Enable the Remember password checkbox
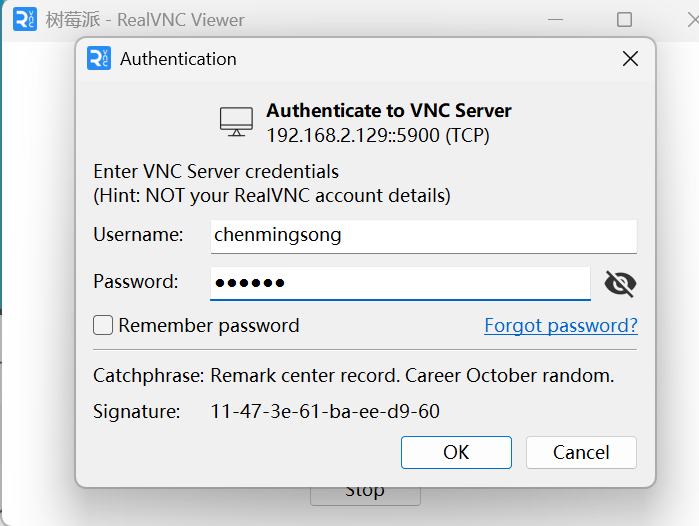Image resolution: width=699 pixels, height=526 pixels. point(103,325)
